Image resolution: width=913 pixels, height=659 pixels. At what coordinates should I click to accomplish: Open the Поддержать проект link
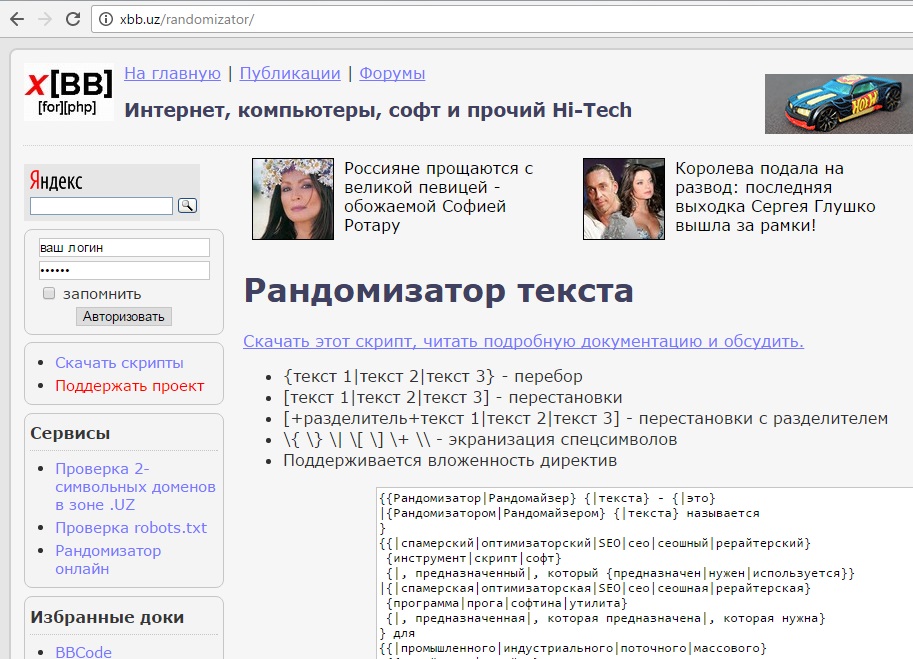tap(129, 385)
